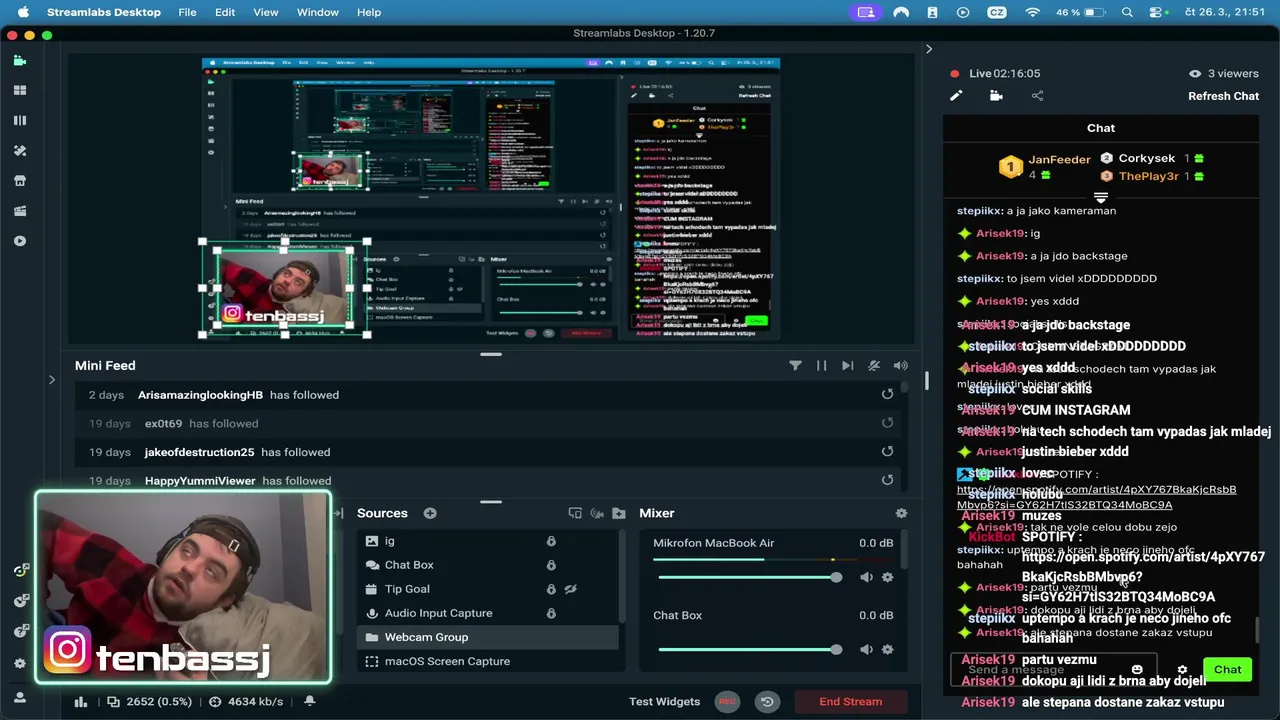Click the viewers eye icon
The height and width of the screenshot is (720, 1280).
click(x=1194, y=73)
